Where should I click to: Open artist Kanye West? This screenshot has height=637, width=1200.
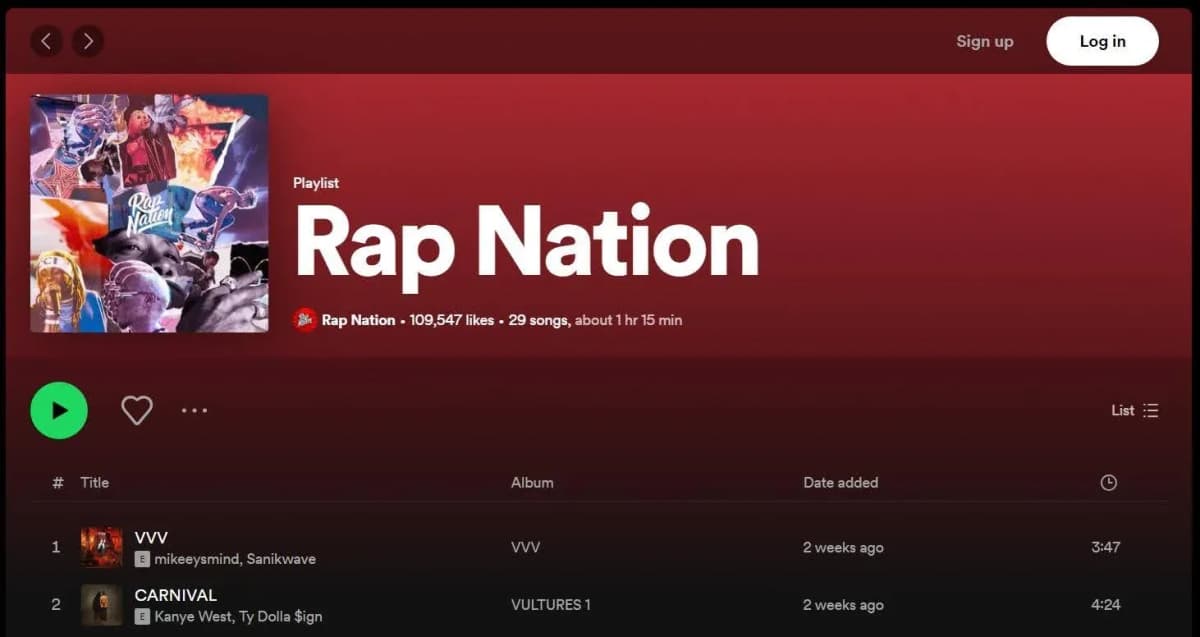[193, 617]
